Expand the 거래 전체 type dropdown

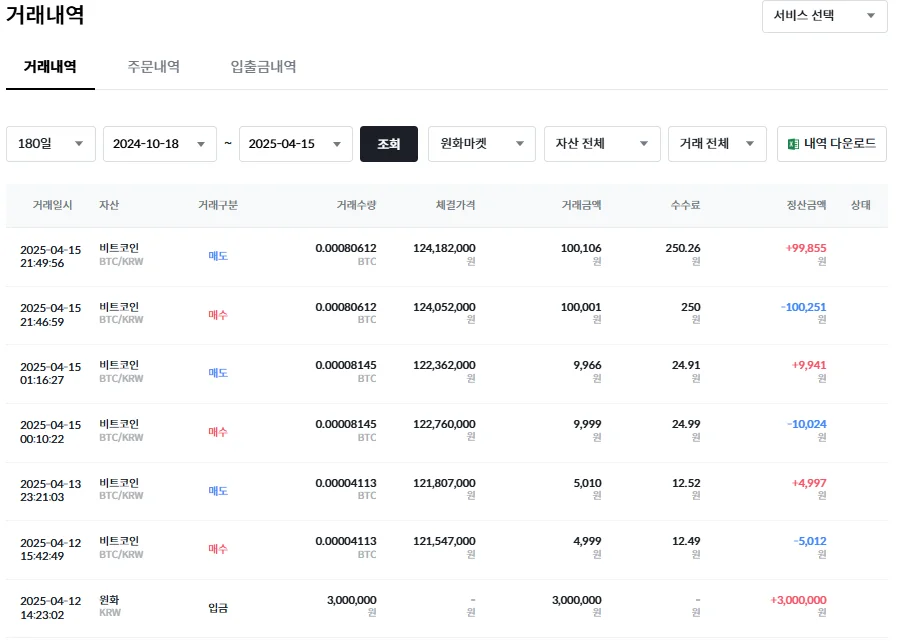pos(717,144)
